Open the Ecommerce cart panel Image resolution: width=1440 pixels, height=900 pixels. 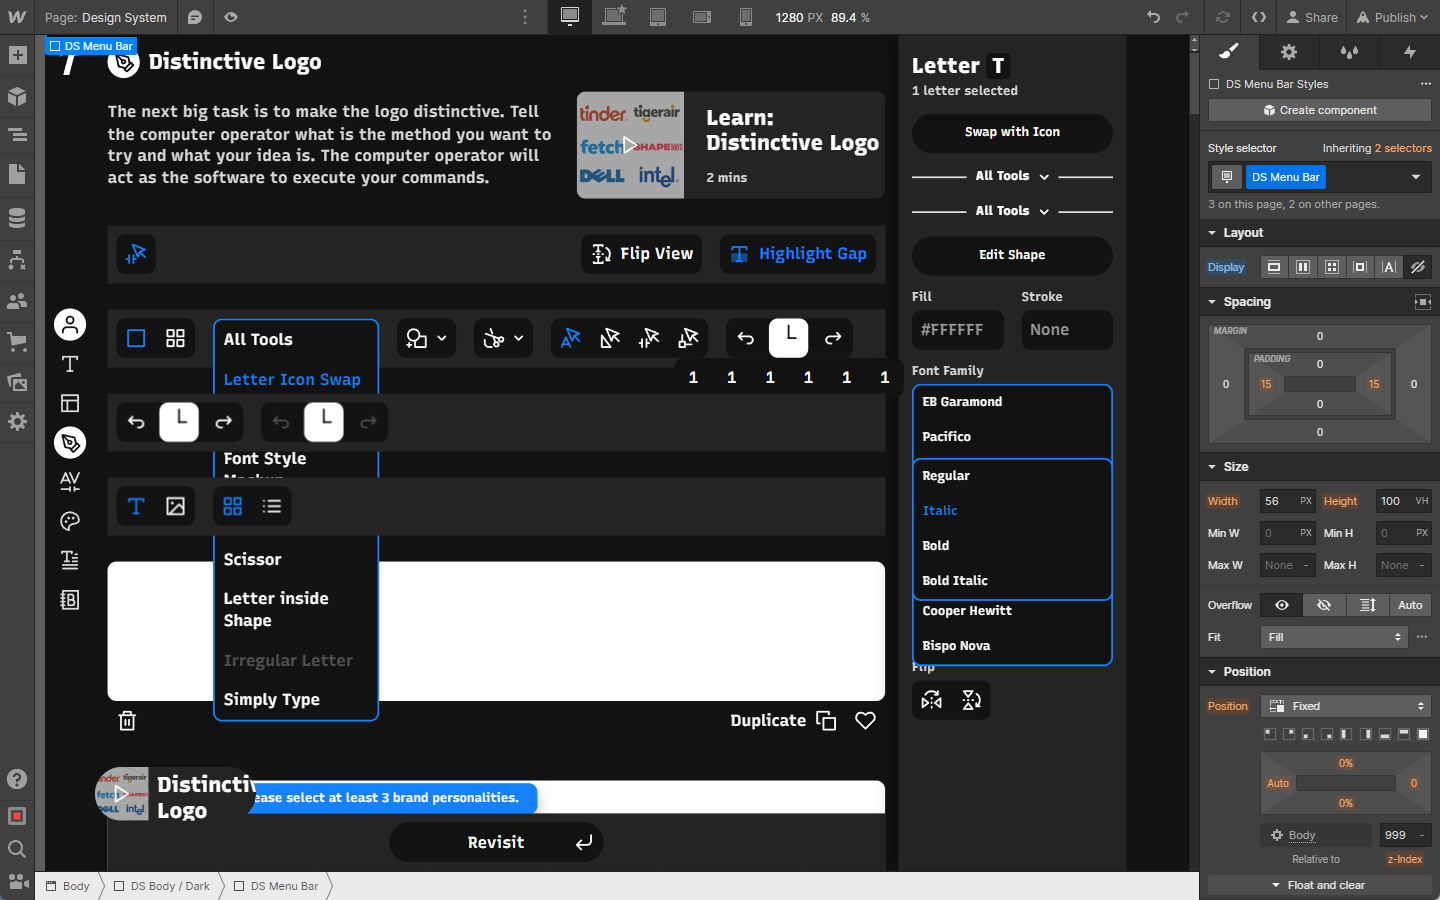[17, 341]
